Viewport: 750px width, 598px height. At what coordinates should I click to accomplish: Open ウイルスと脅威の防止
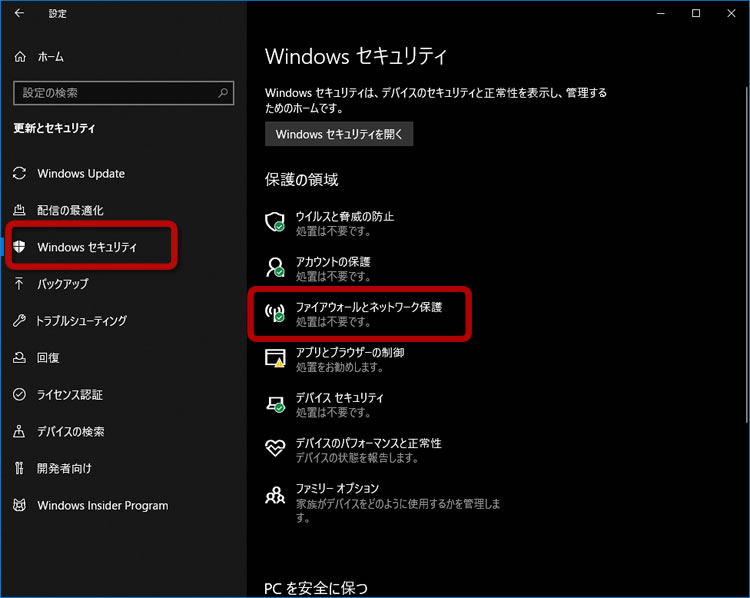point(344,217)
